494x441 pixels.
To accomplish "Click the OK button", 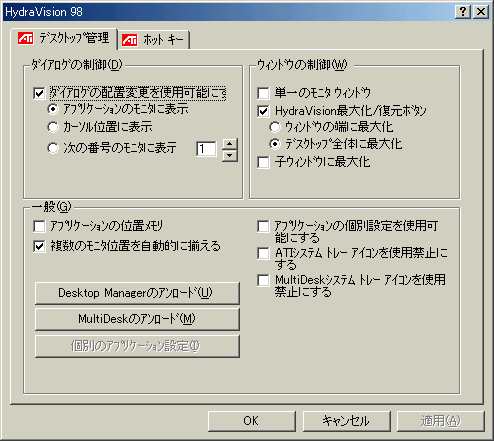I will 252,421.
